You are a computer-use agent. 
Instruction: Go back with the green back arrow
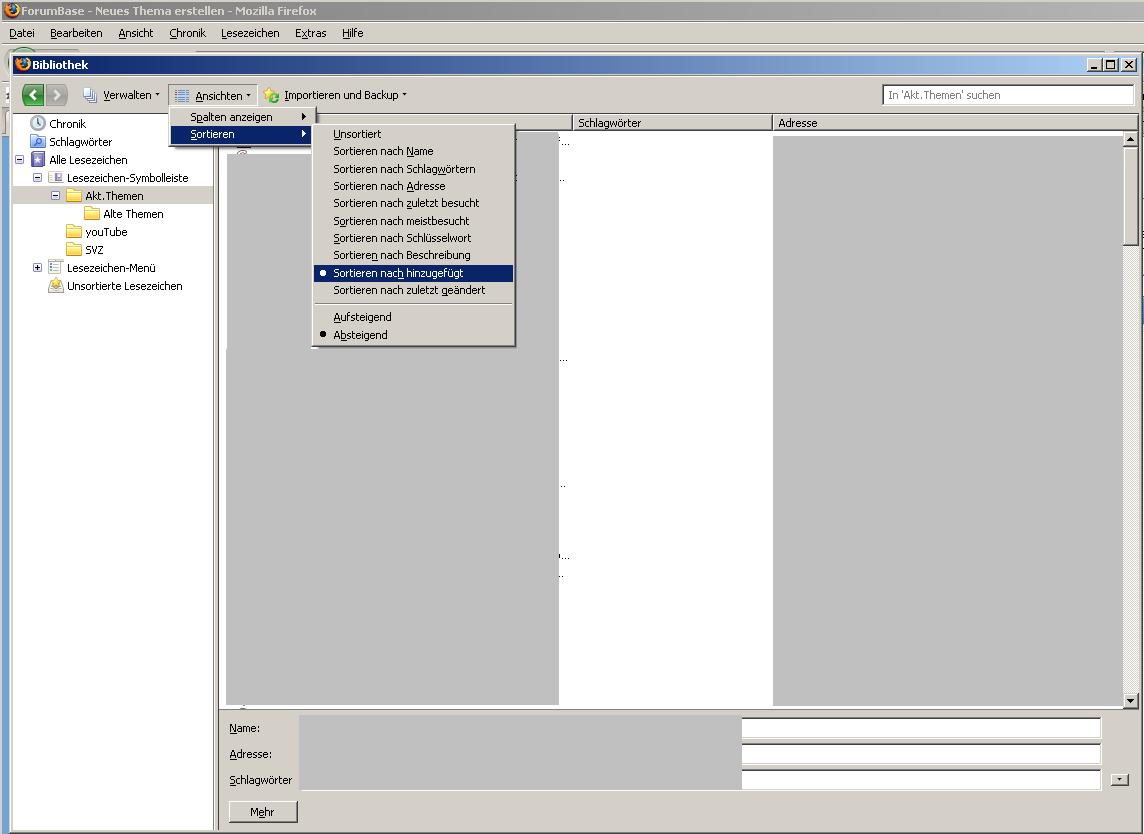(x=33, y=95)
